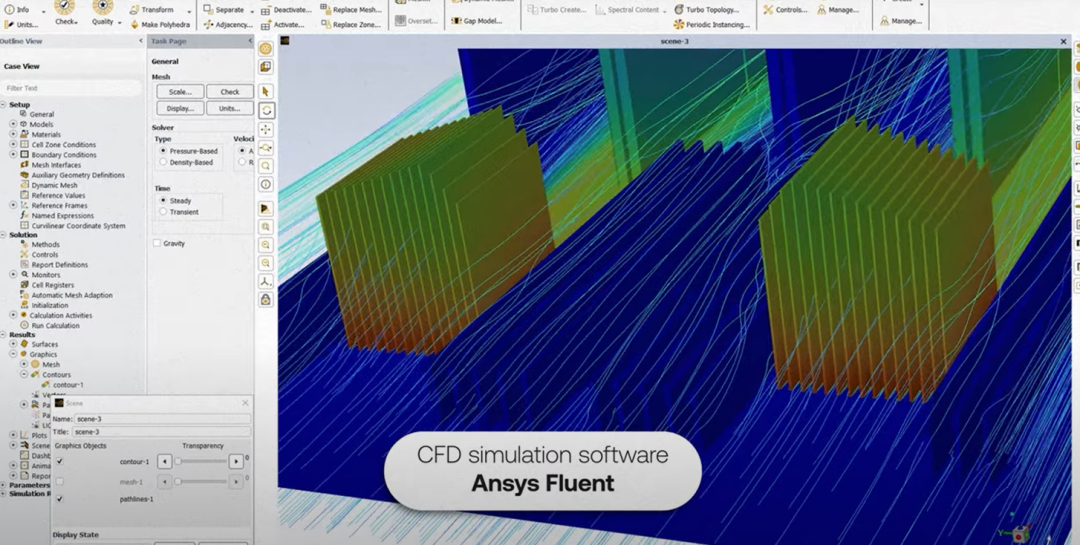This screenshot has width=1080, height=545.
Task: Click the mesh-1 transparency slider
Action: [x=200, y=482]
